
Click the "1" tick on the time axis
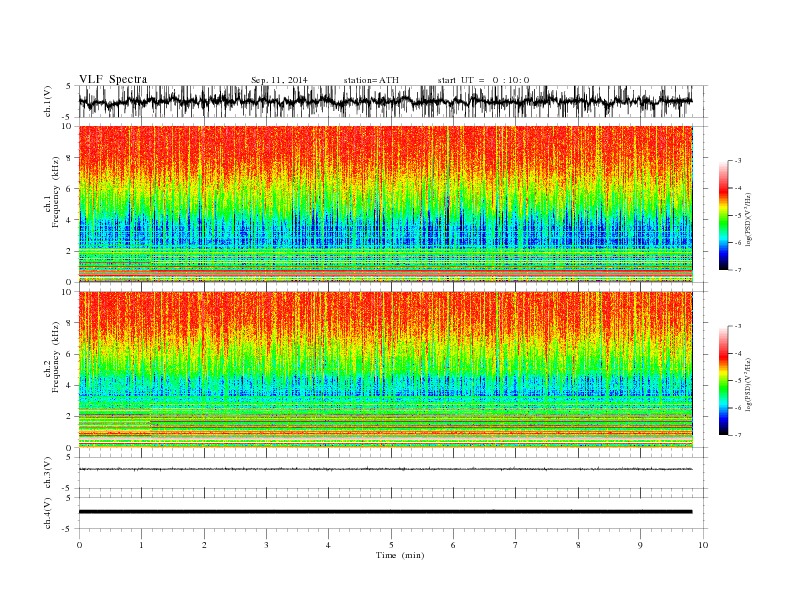pos(141,545)
